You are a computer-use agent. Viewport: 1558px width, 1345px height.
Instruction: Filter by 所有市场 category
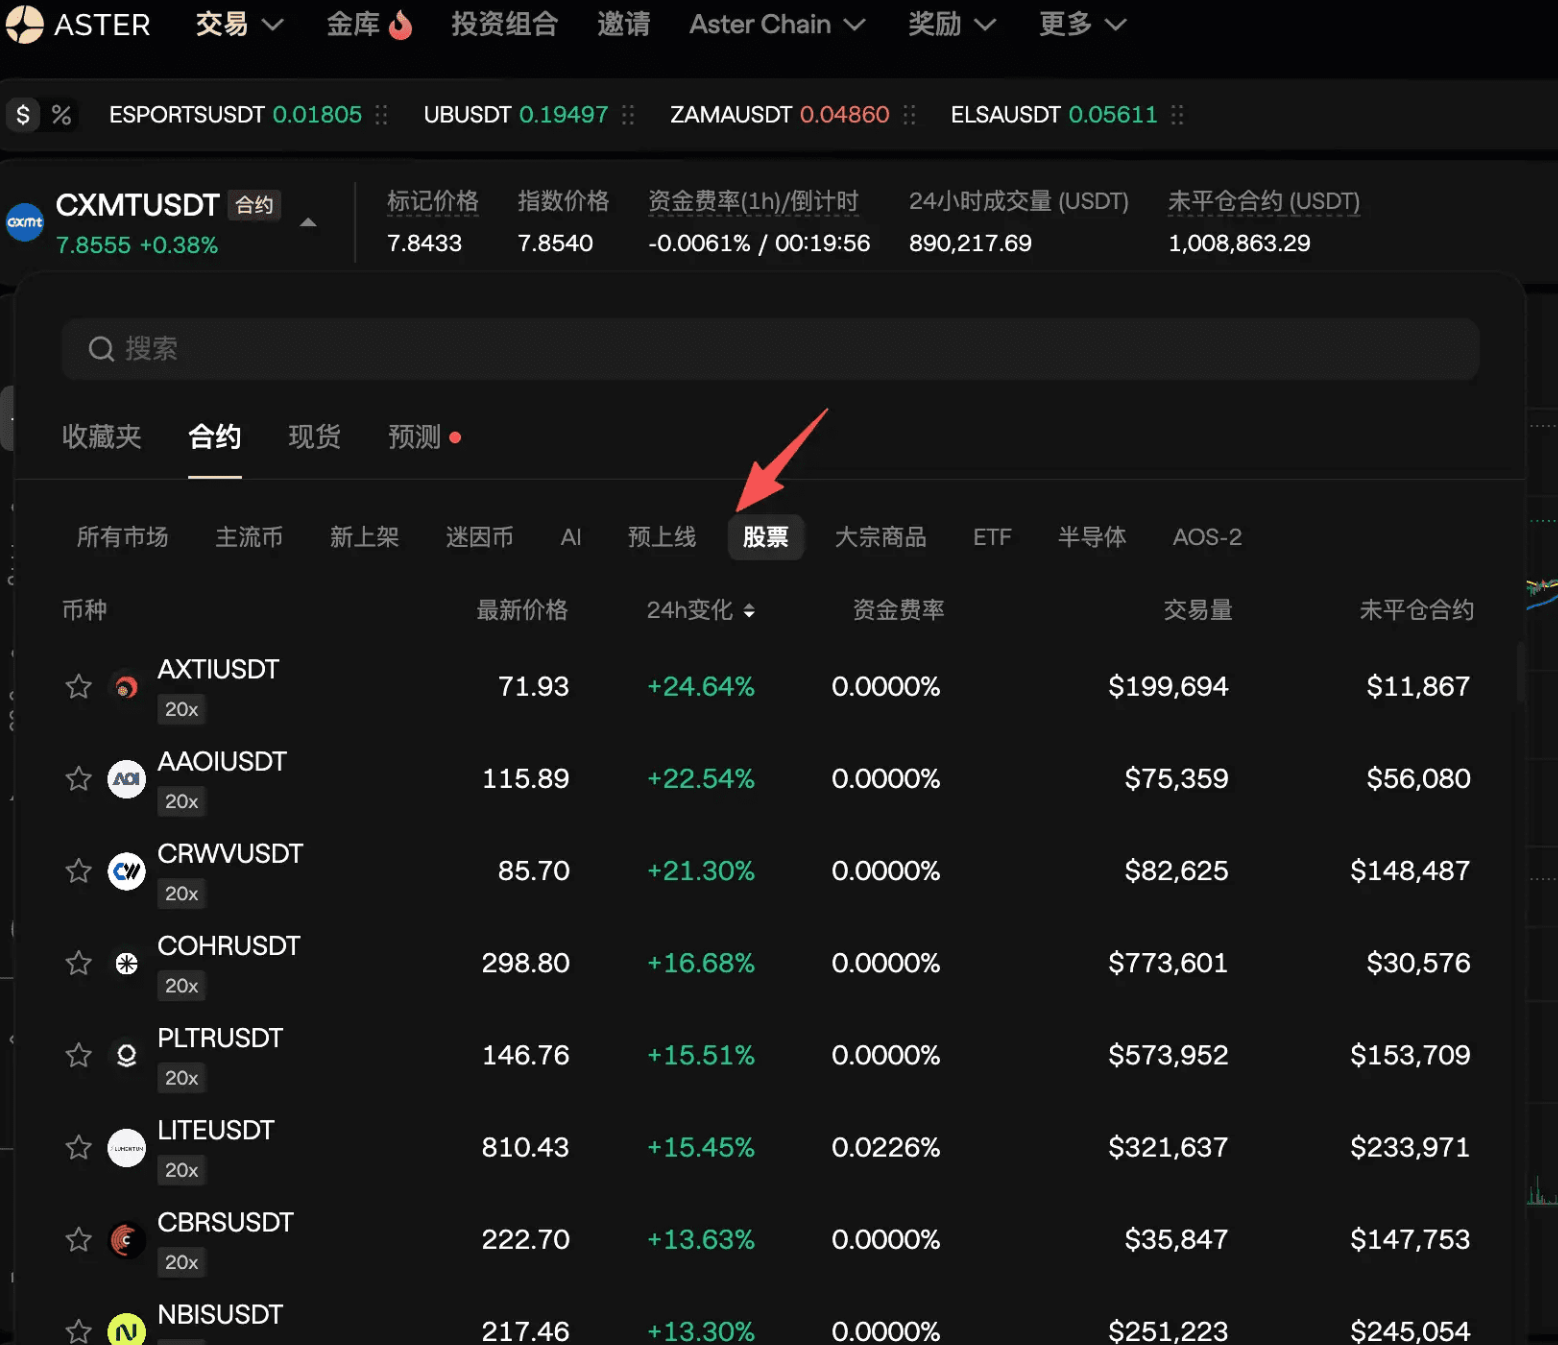pyautogui.click(x=122, y=537)
